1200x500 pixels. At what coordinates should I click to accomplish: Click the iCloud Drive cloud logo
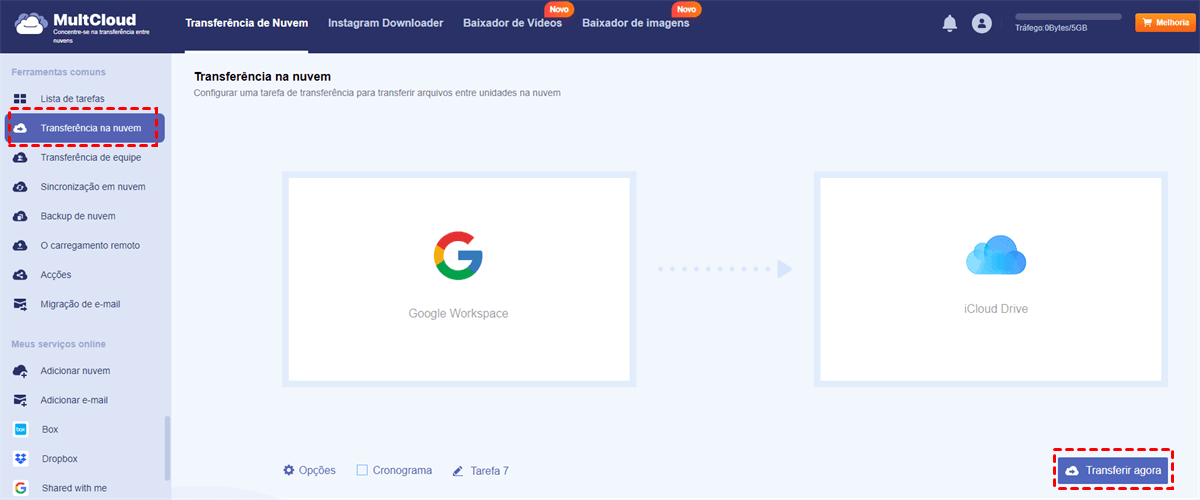click(996, 256)
